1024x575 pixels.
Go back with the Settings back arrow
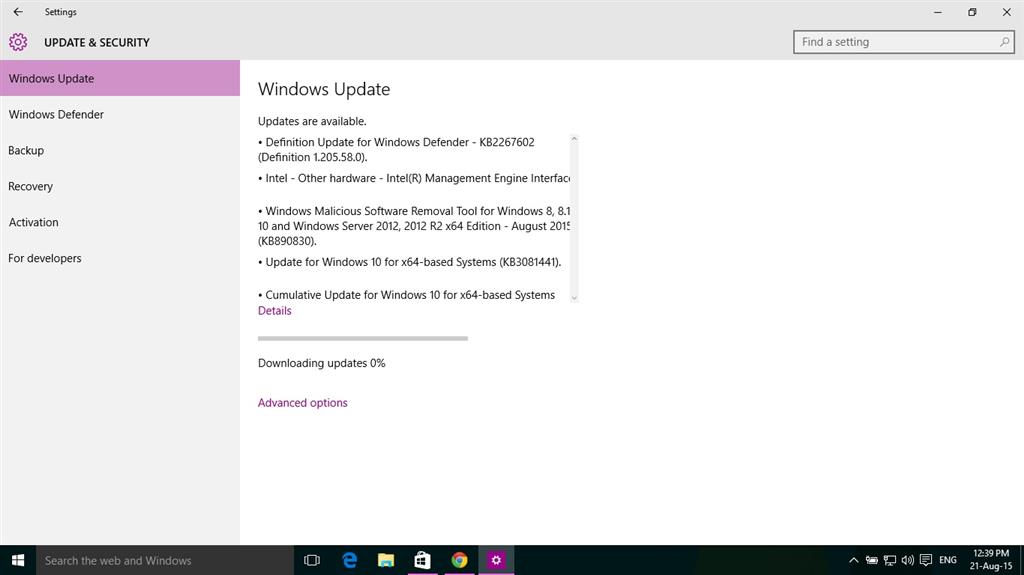[18, 12]
